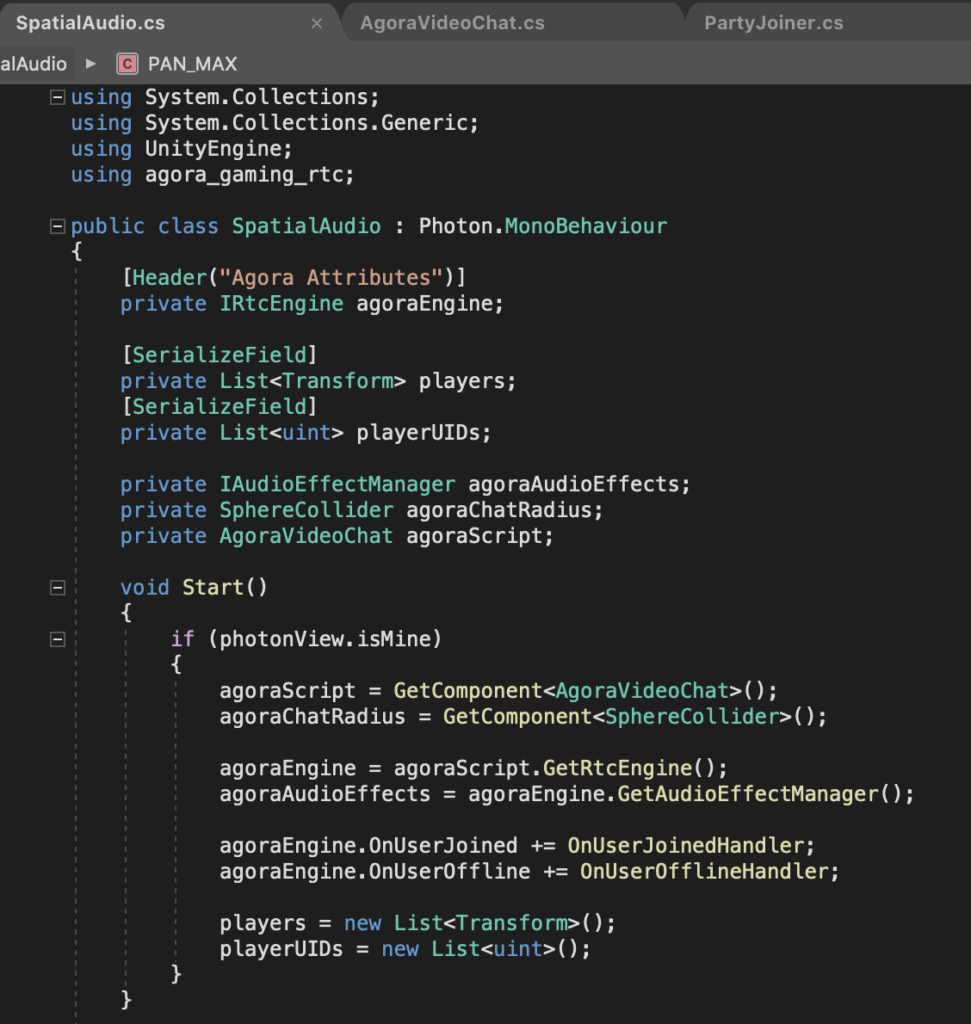Click new List<uint>() expression
971x1024 pixels.
[x=485, y=949]
